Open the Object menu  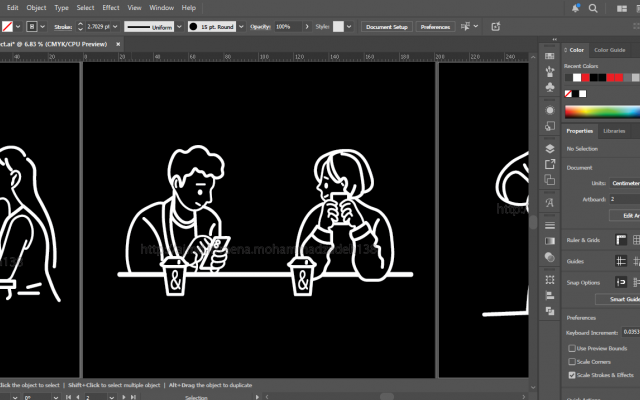pos(36,8)
